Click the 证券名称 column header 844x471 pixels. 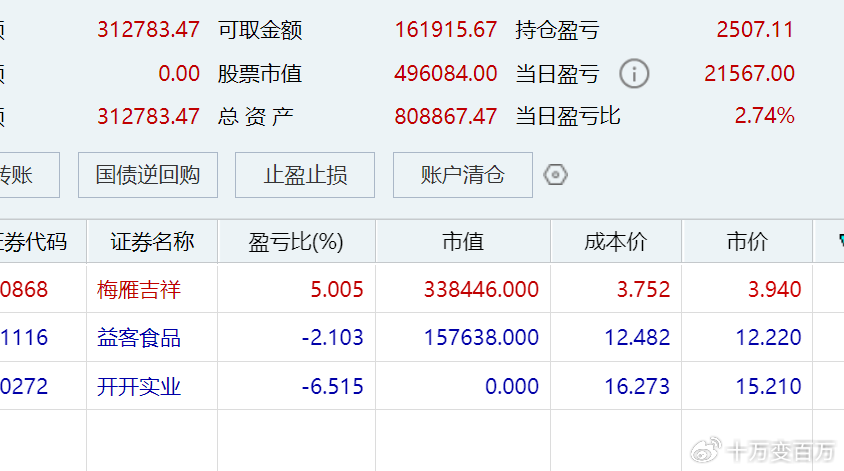152,241
